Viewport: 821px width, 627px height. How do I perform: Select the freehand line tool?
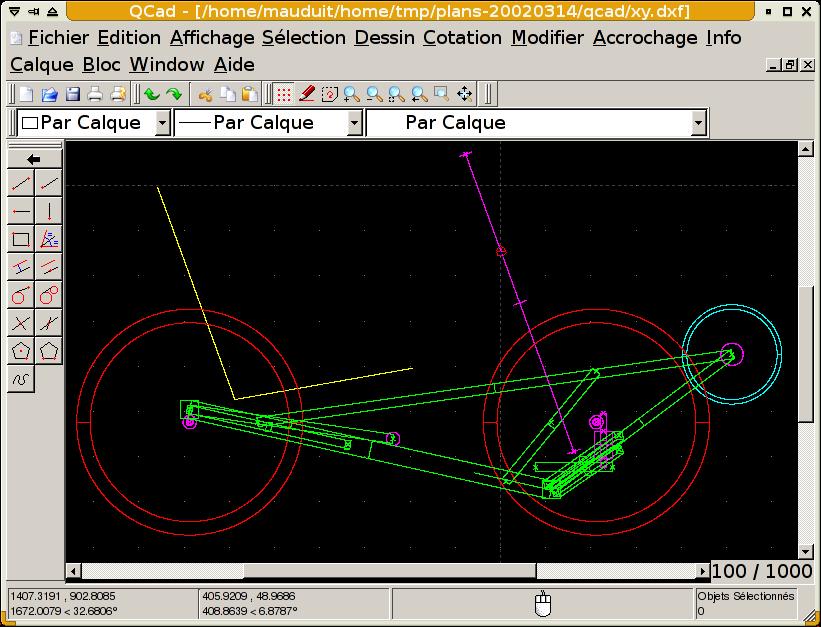[x=21, y=379]
